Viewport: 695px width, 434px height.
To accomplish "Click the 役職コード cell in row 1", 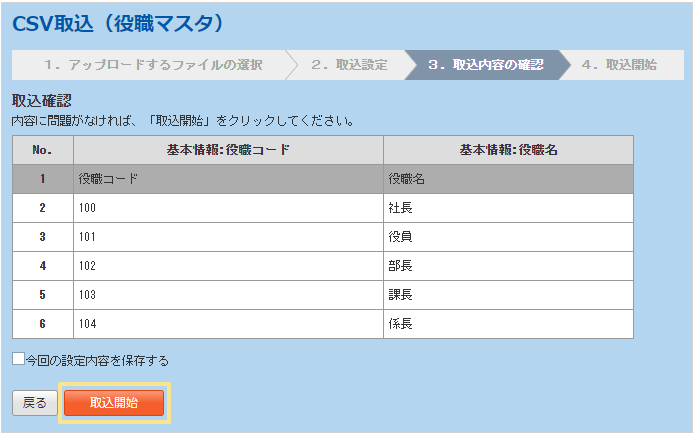I will (x=227, y=179).
